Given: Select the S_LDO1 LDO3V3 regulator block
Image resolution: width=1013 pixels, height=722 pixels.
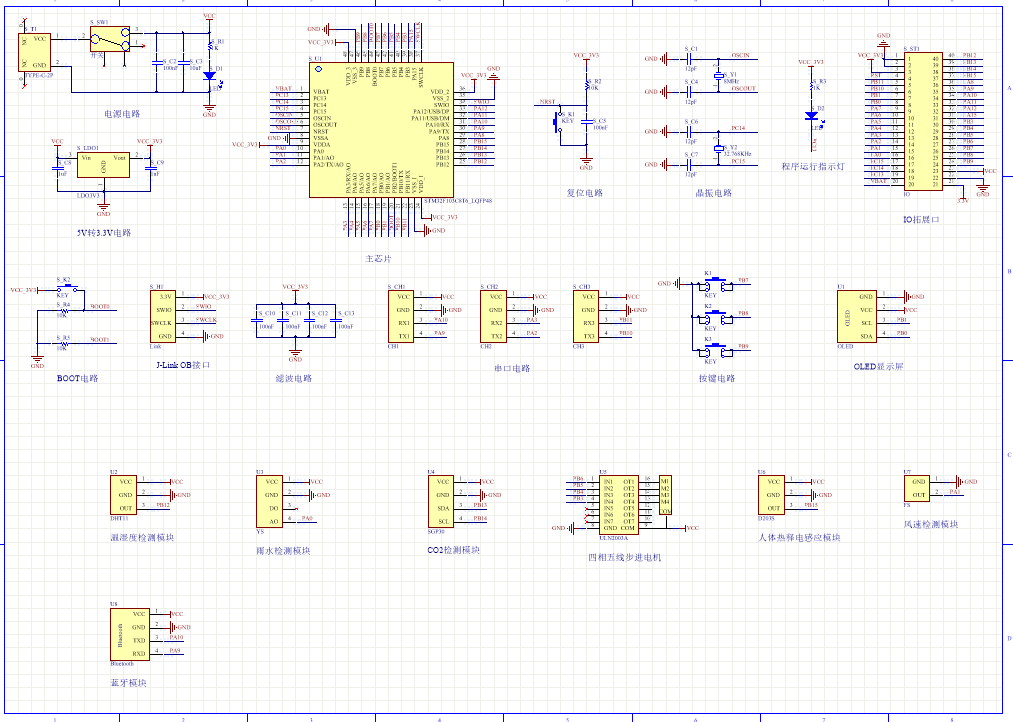Looking at the screenshot, I should pos(103,165).
